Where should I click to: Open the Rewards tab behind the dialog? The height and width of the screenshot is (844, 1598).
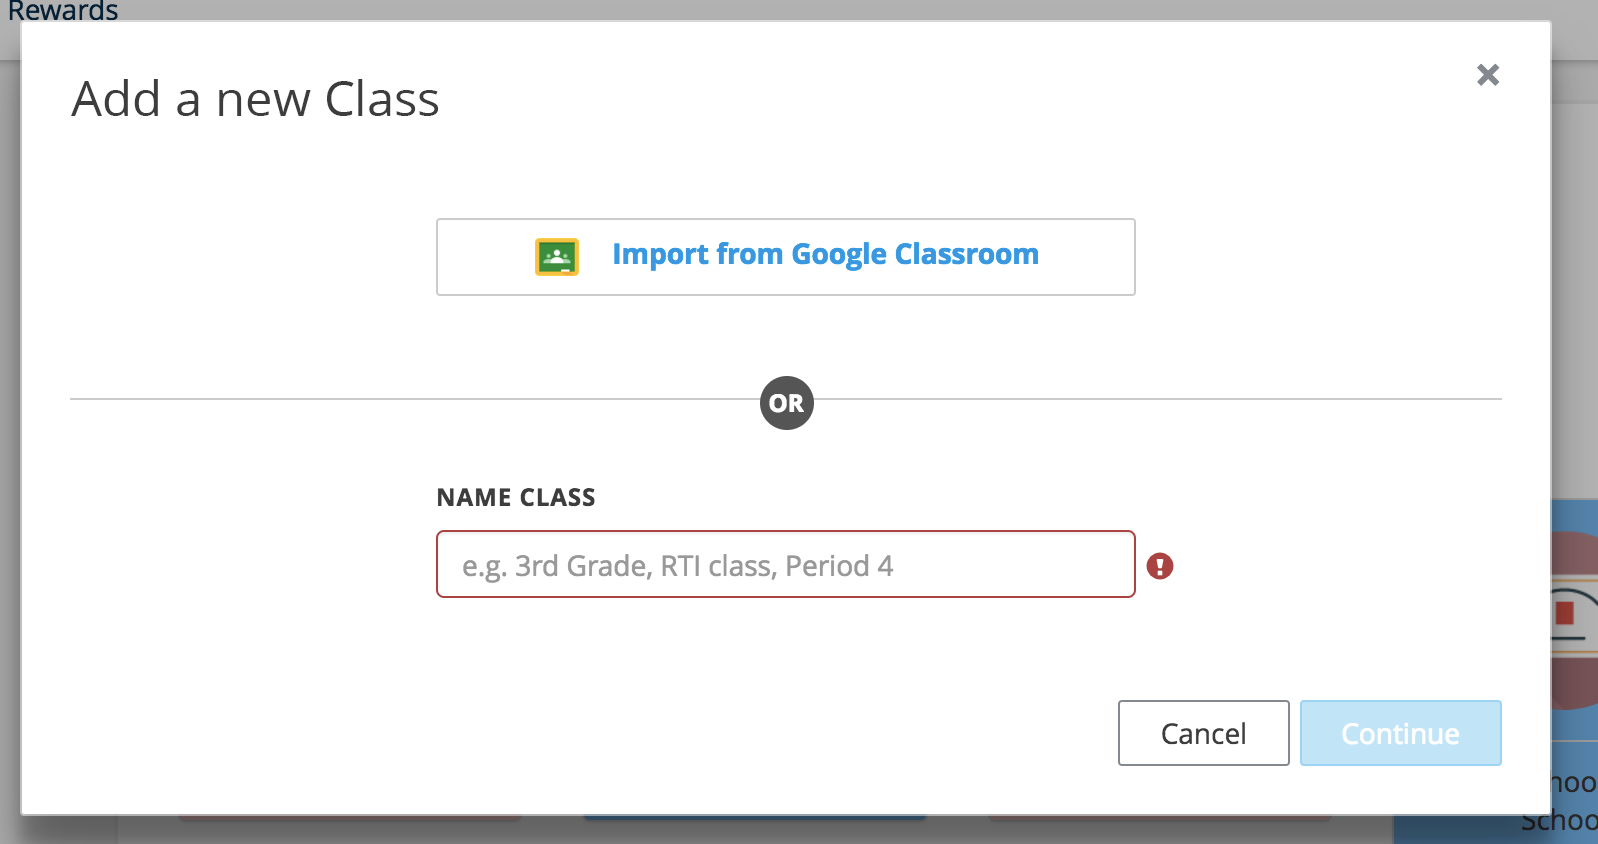(63, 10)
